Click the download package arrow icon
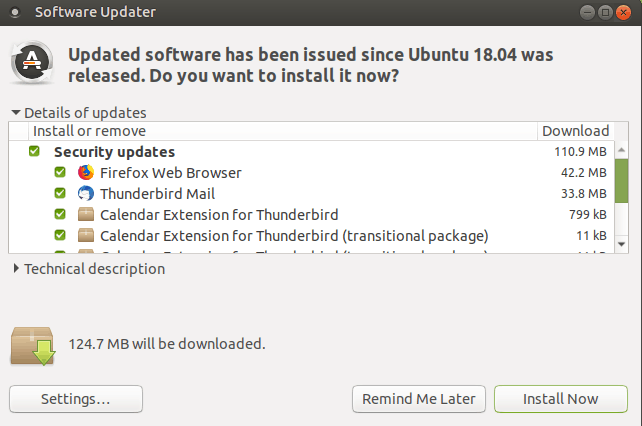The height and width of the screenshot is (426, 642). [31, 345]
